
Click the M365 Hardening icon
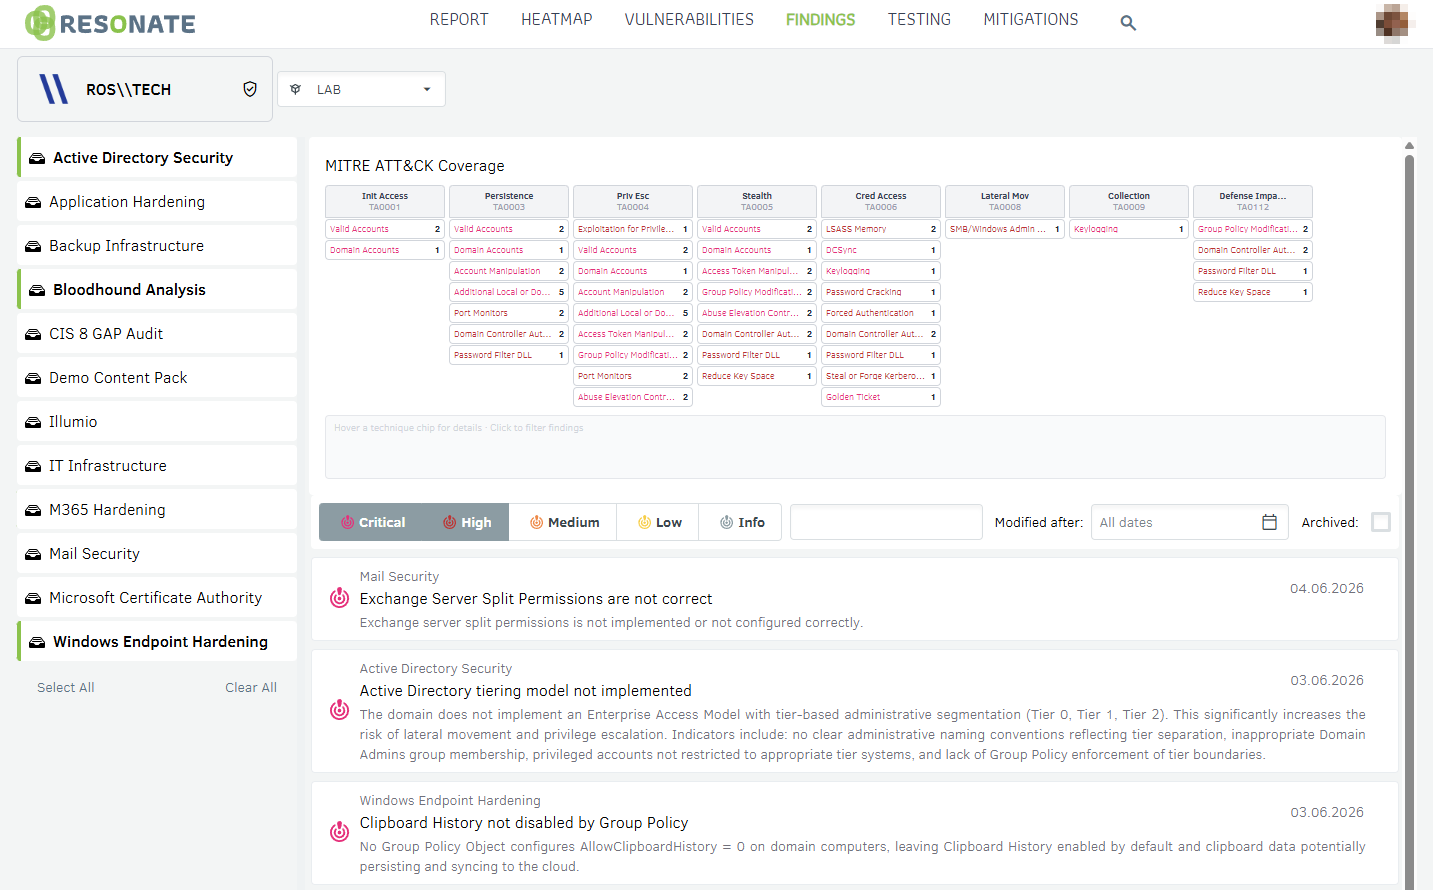(x=33, y=510)
